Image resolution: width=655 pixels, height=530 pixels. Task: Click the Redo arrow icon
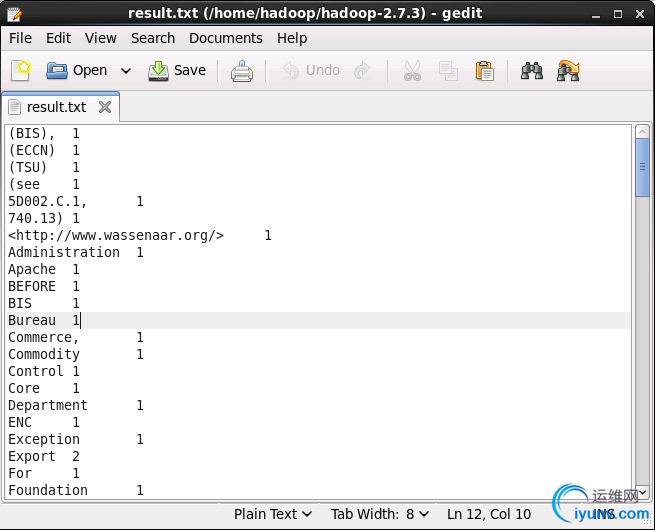[362, 70]
